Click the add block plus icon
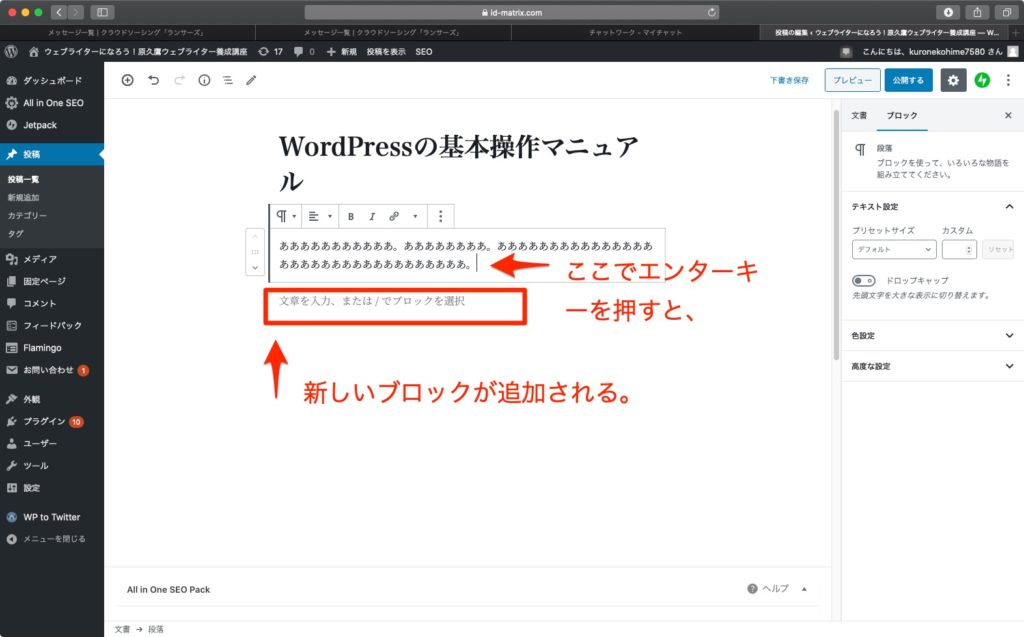 (127, 80)
